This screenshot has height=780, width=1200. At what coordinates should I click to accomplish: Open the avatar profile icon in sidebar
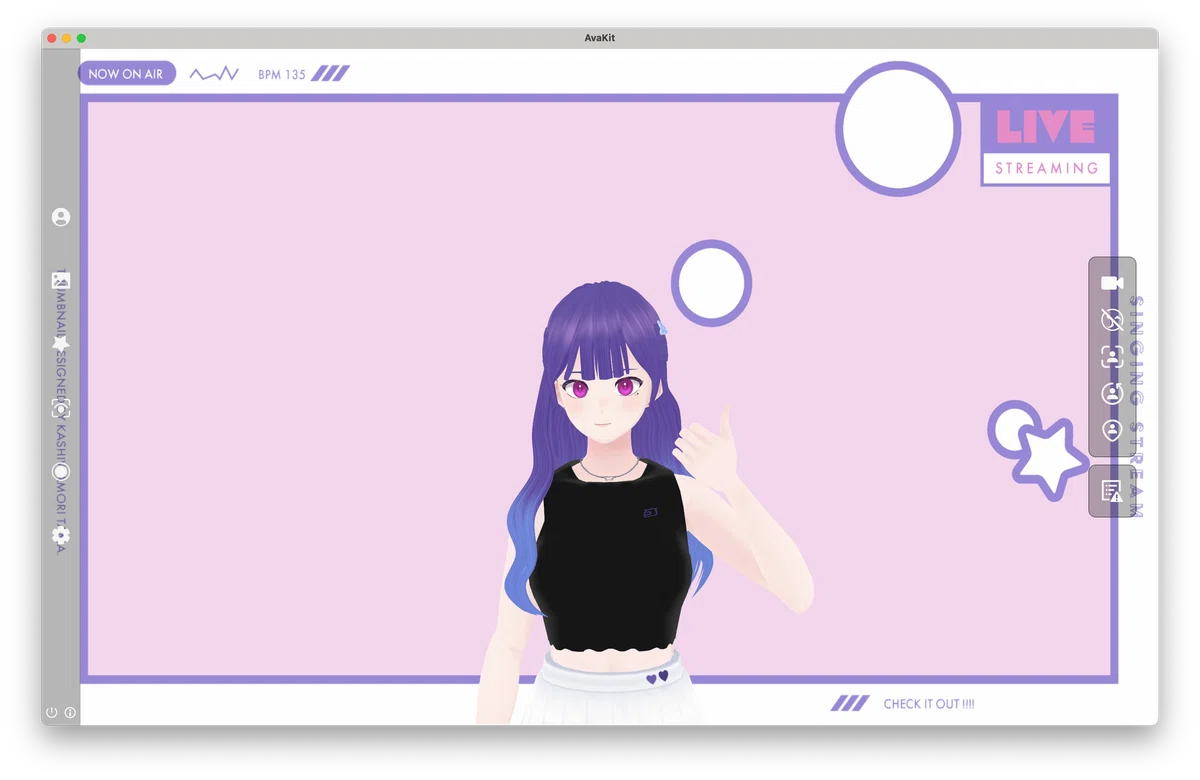point(61,217)
